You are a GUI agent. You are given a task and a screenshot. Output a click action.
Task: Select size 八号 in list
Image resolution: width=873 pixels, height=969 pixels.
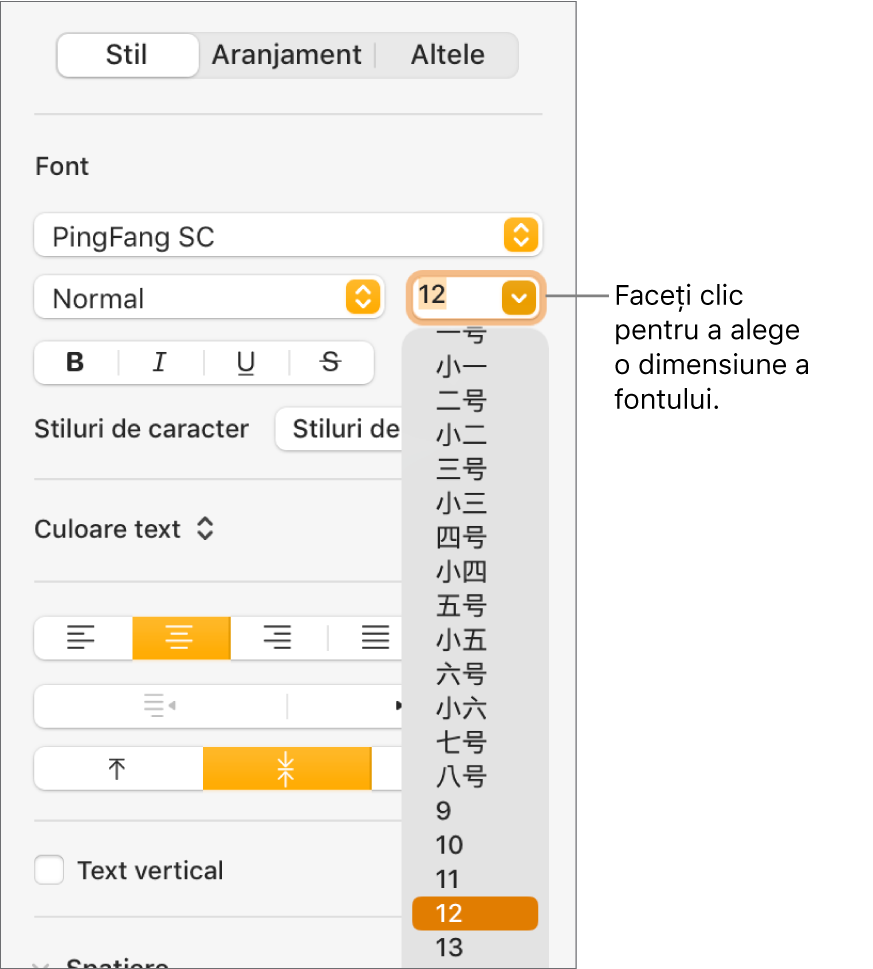click(x=474, y=776)
